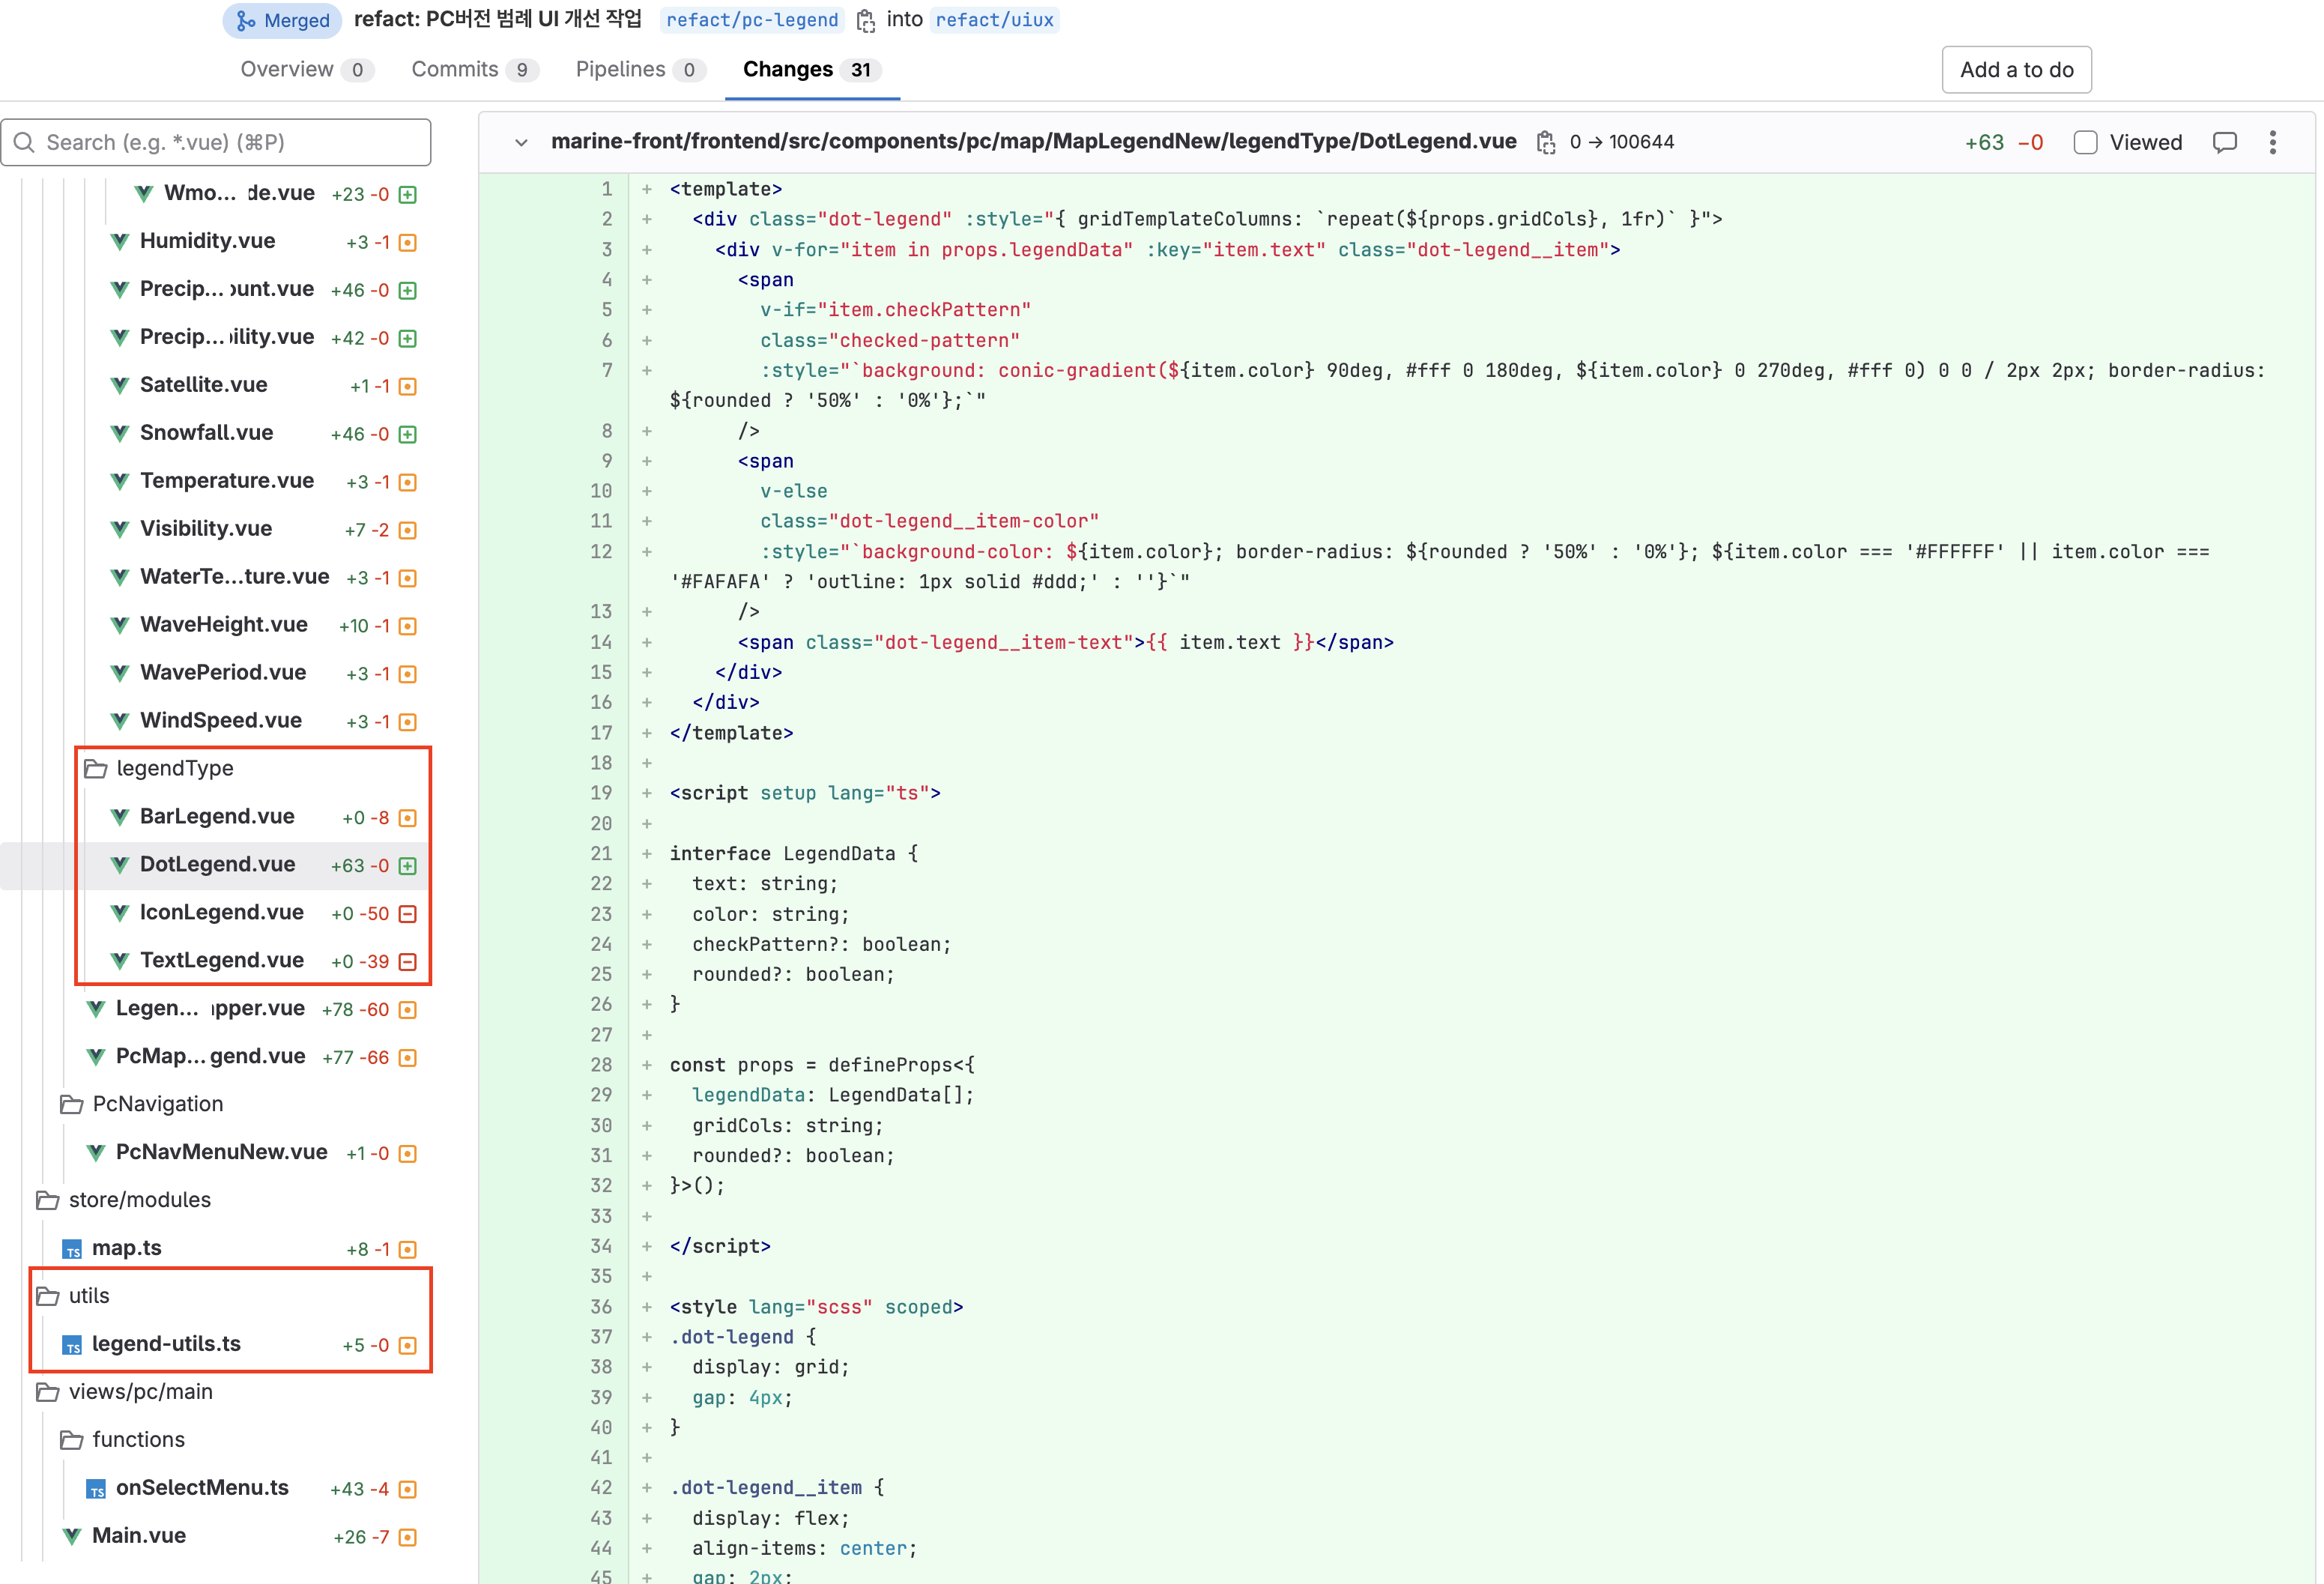Click the added-file status icon for DotLegend.vue

point(408,866)
